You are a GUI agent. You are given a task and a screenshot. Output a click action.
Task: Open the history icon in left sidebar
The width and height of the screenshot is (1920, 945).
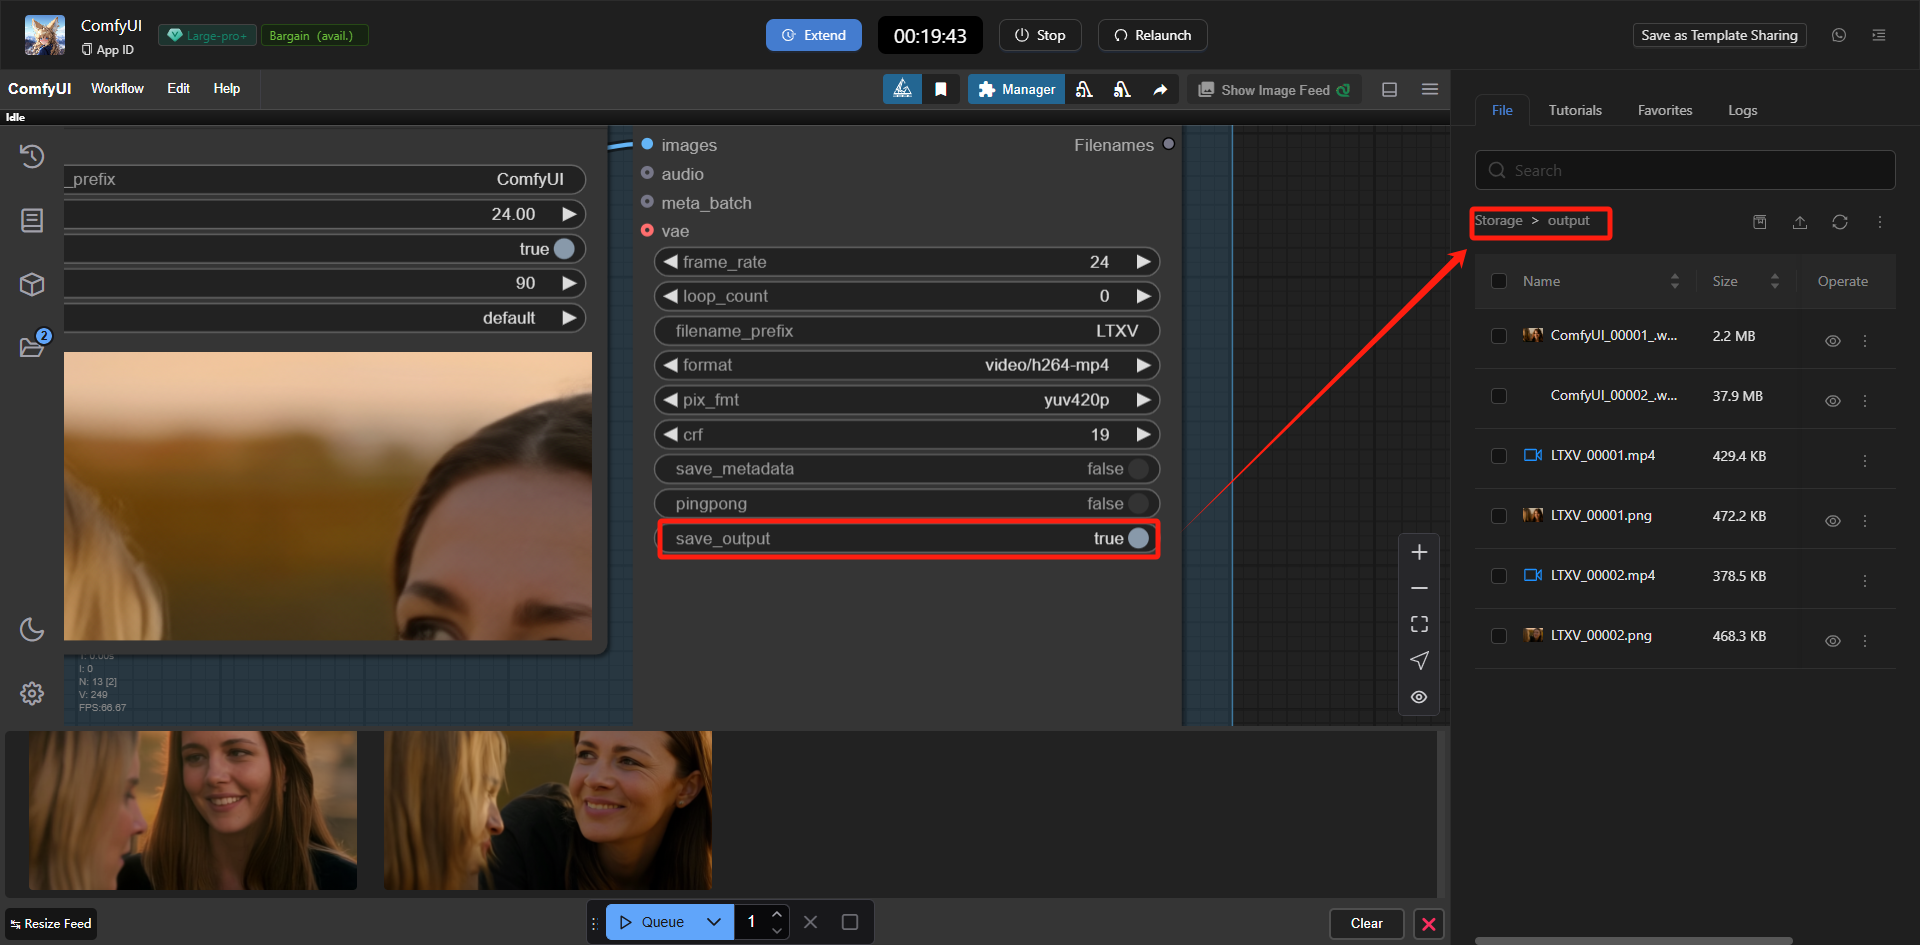(x=32, y=157)
